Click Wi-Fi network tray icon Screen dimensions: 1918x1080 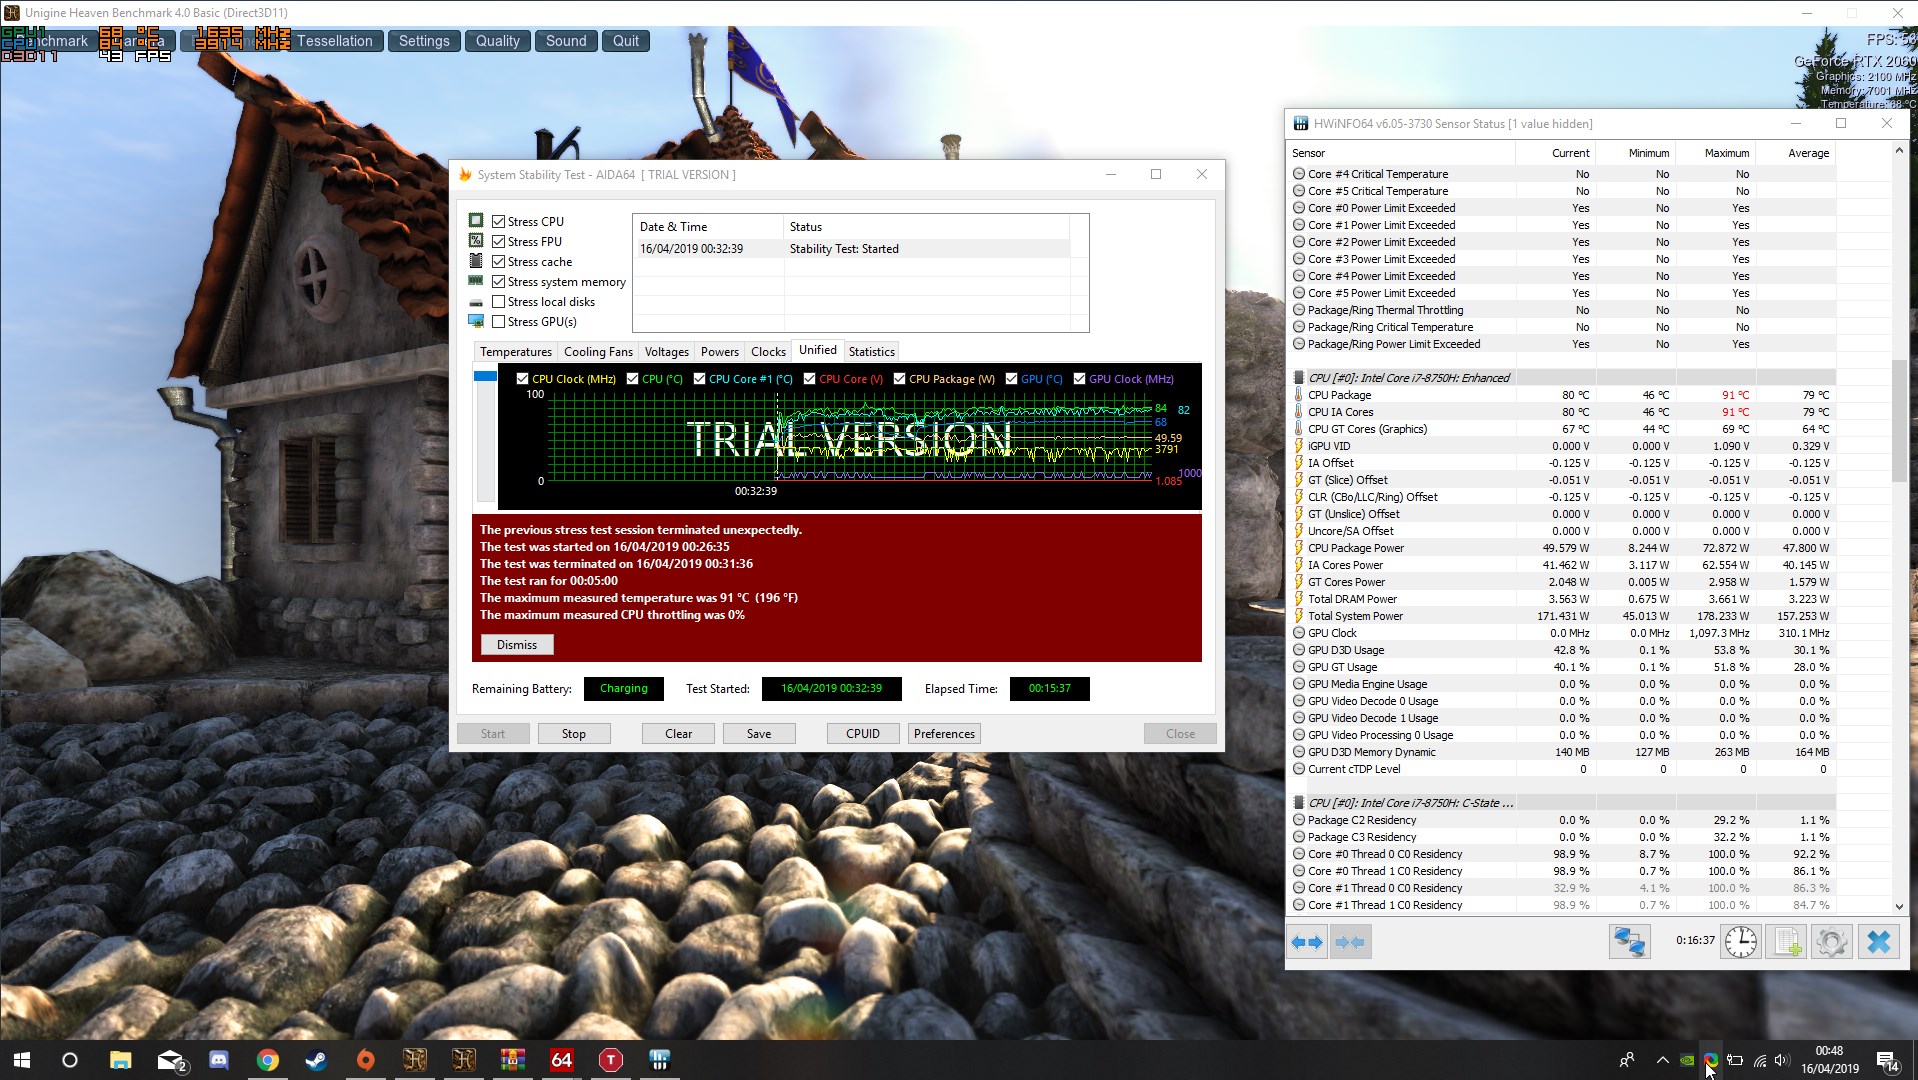coord(1760,1060)
